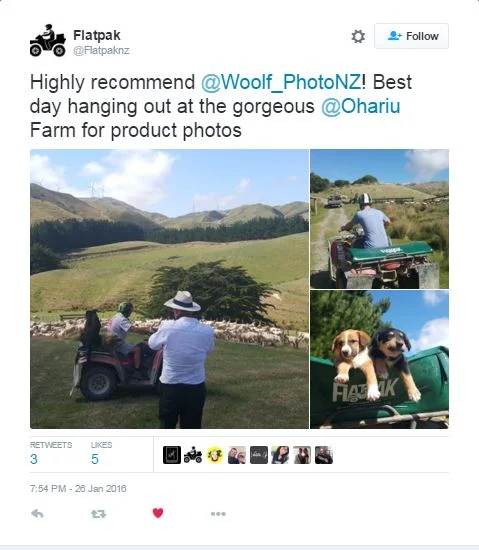Click the reply arrow icon
Screen dimensions: 479x550
point(37,514)
